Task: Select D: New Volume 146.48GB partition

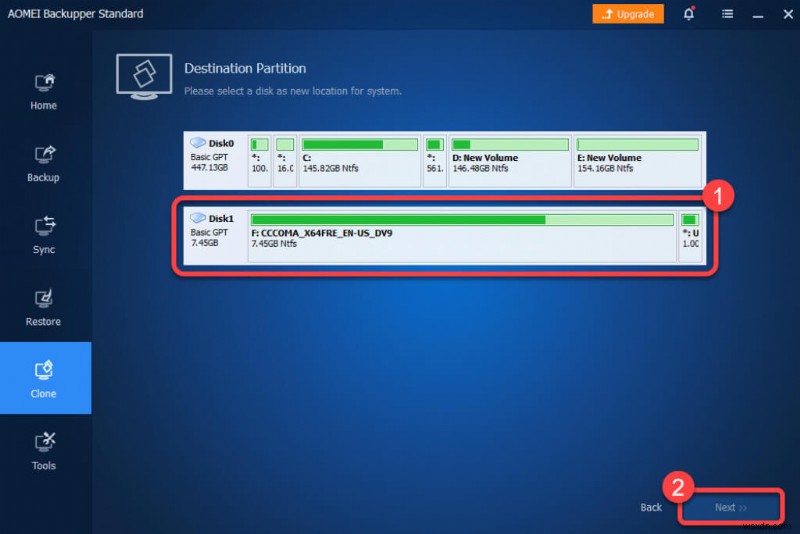Action: pyautogui.click(x=510, y=161)
